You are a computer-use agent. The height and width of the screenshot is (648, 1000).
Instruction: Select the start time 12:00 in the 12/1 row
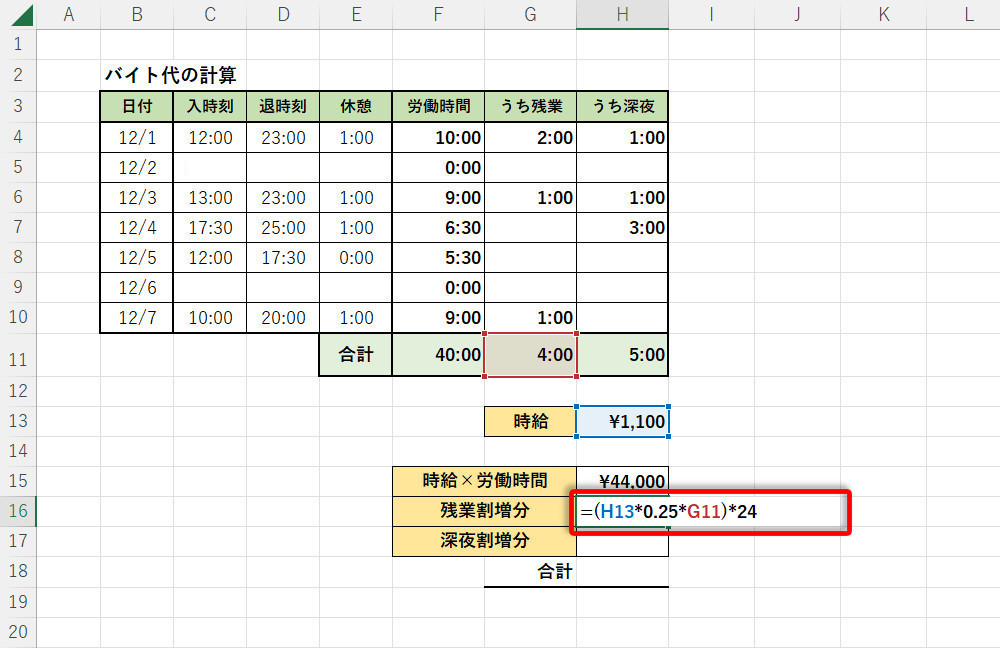click(x=210, y=137)
